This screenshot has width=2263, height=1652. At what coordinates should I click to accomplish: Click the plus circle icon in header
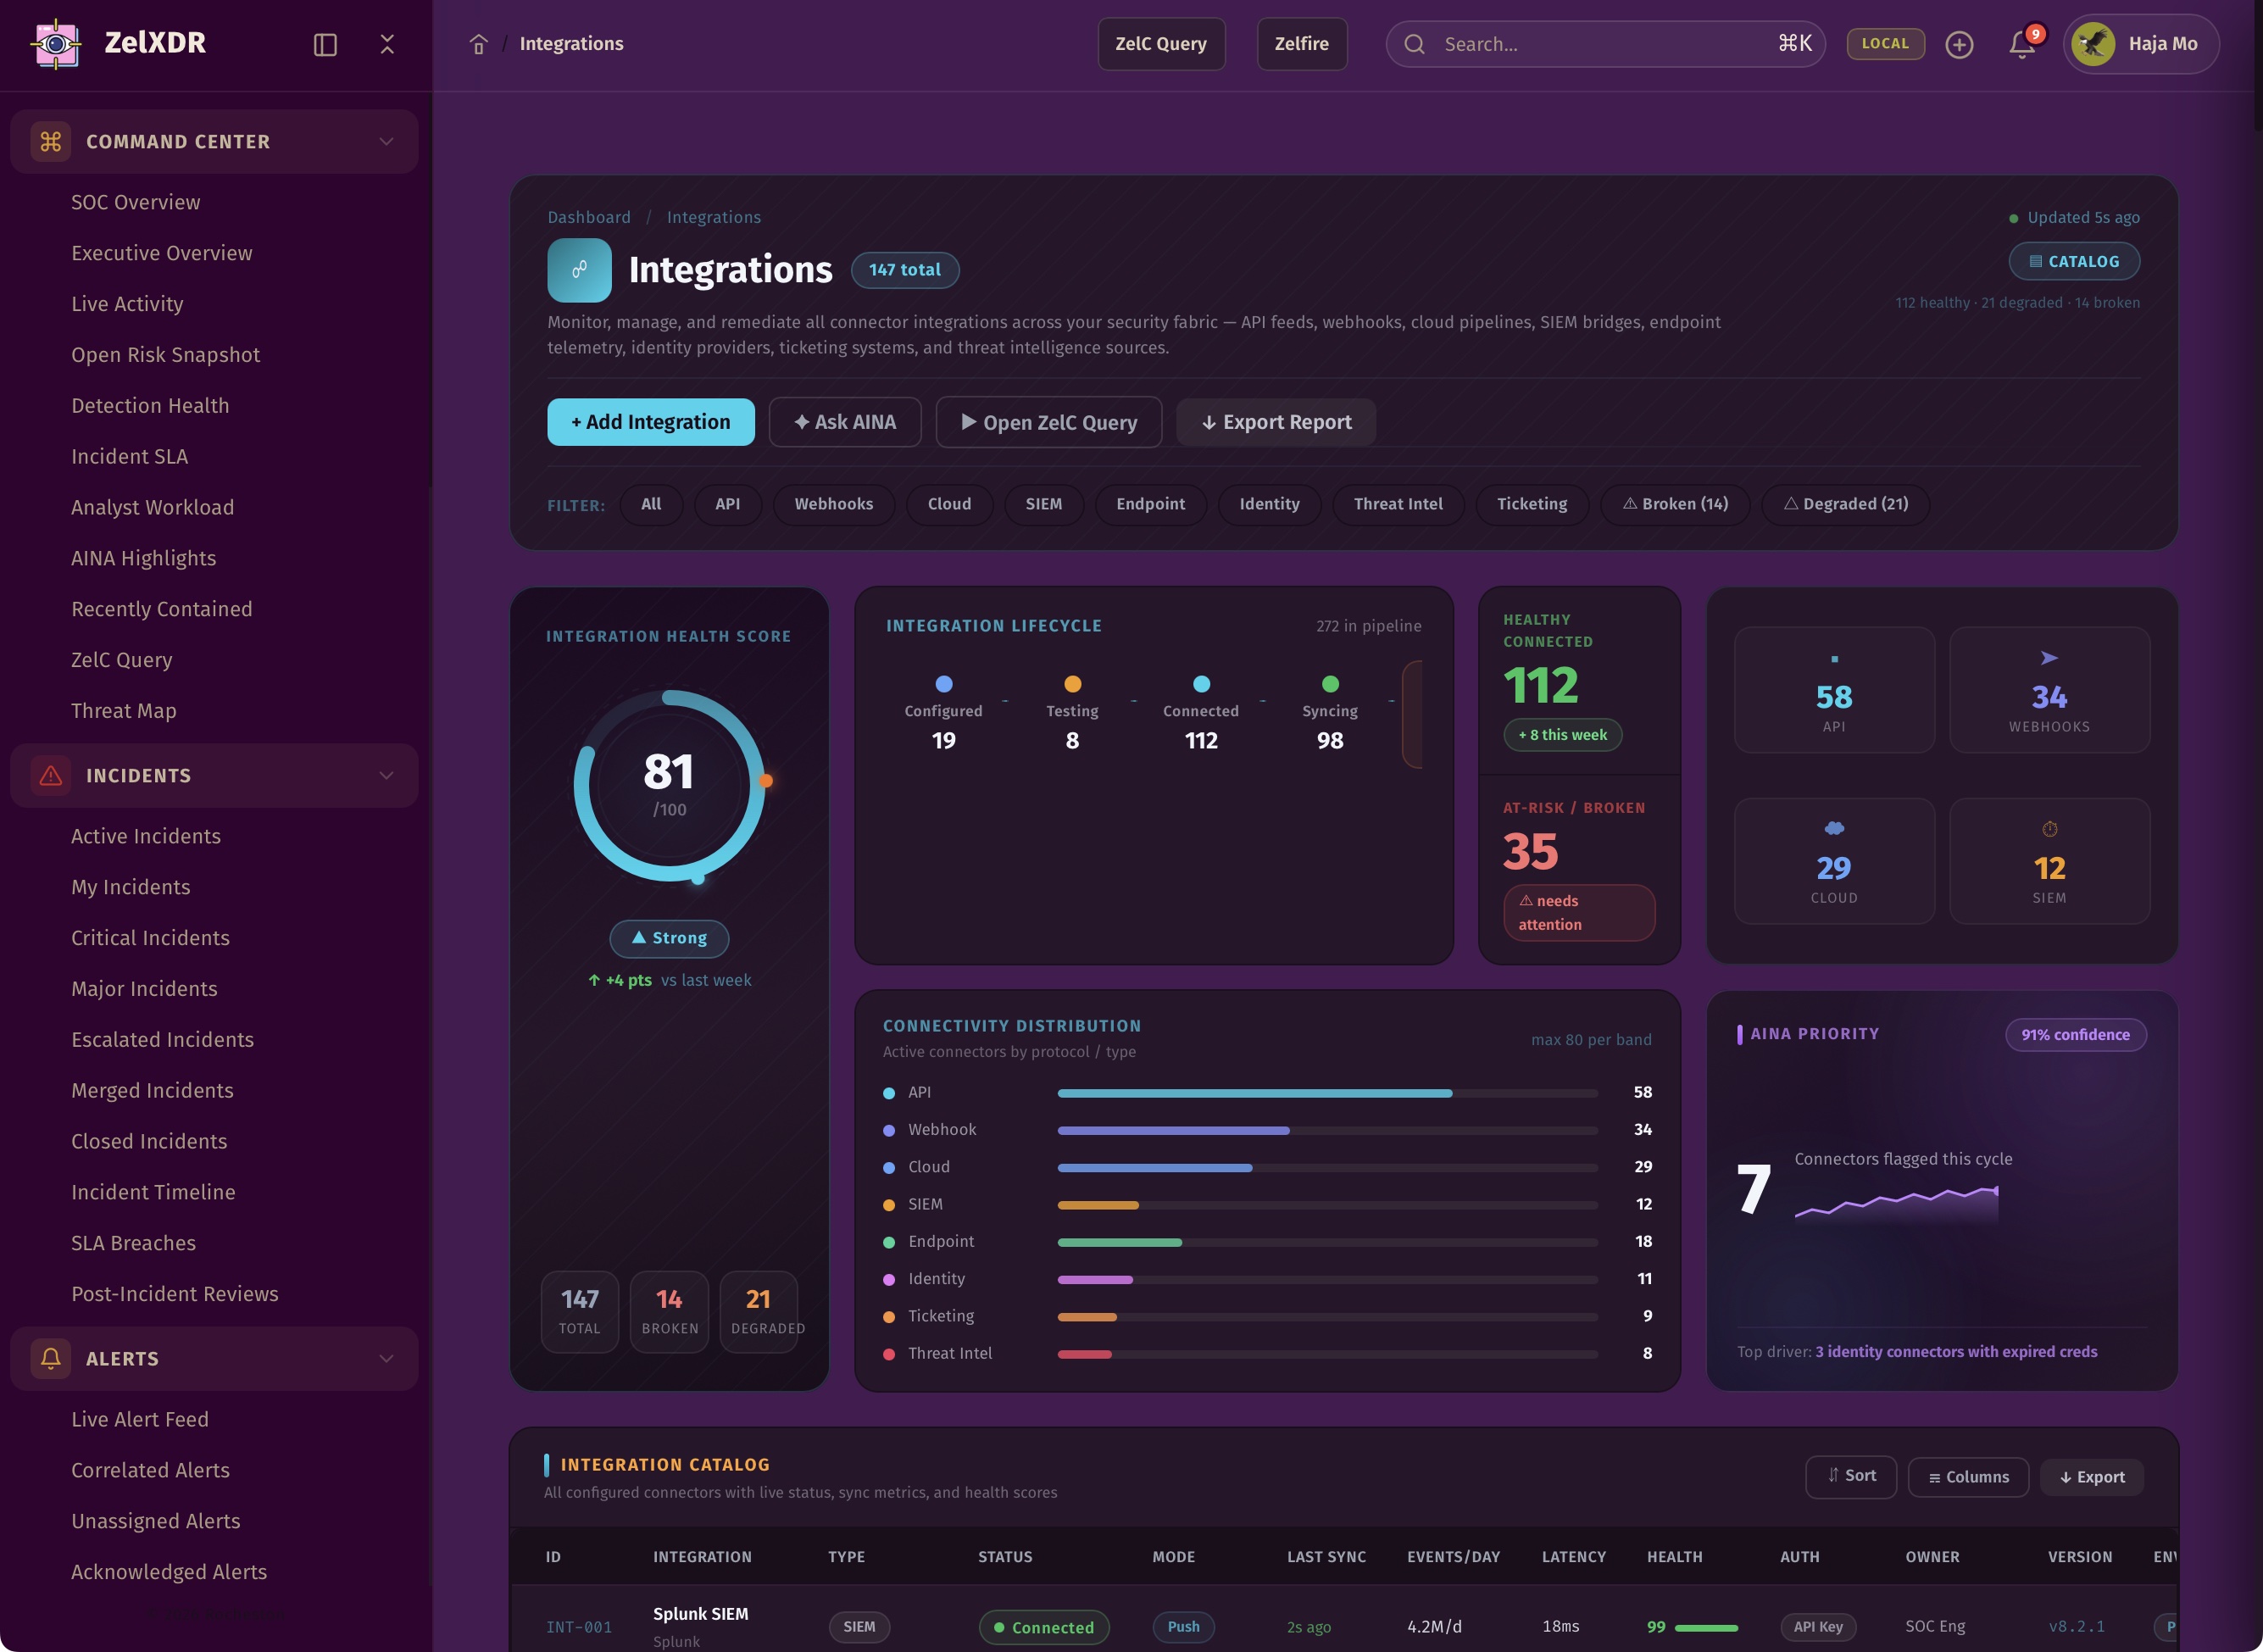tap(1959, 44)
